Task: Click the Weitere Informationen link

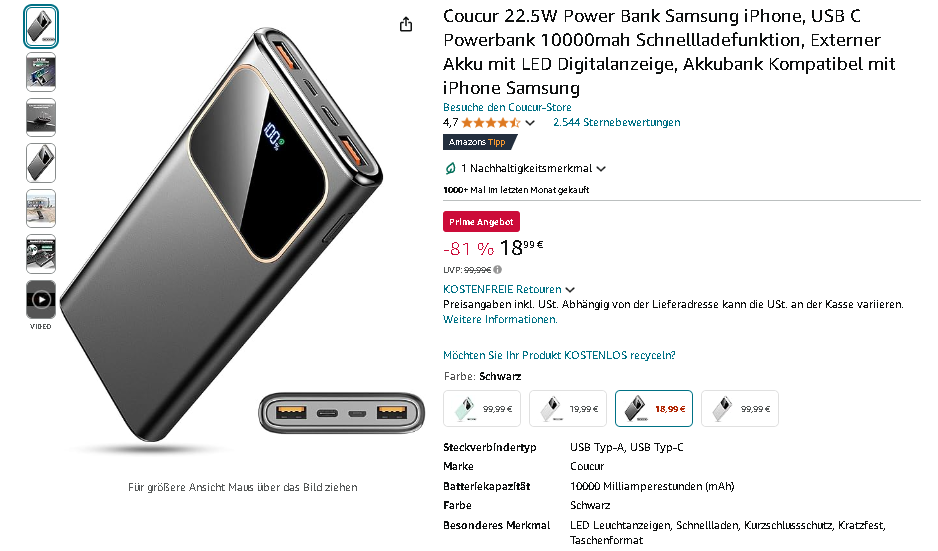Action: tap(500, 319)
